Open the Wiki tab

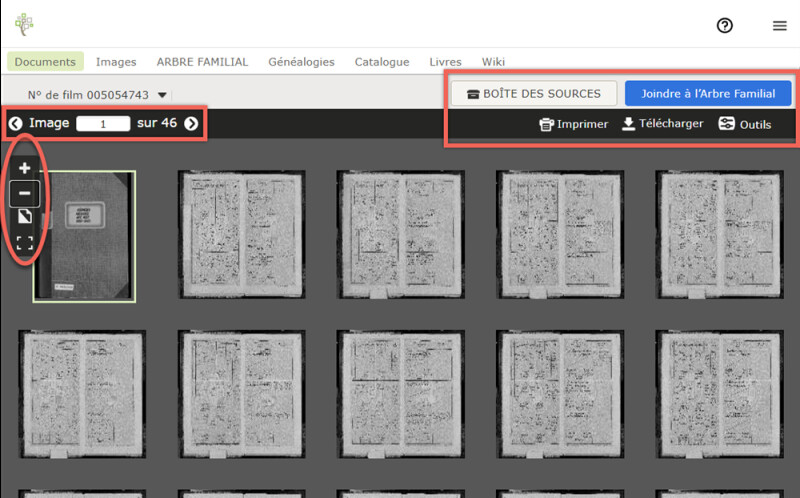(493, 62)
